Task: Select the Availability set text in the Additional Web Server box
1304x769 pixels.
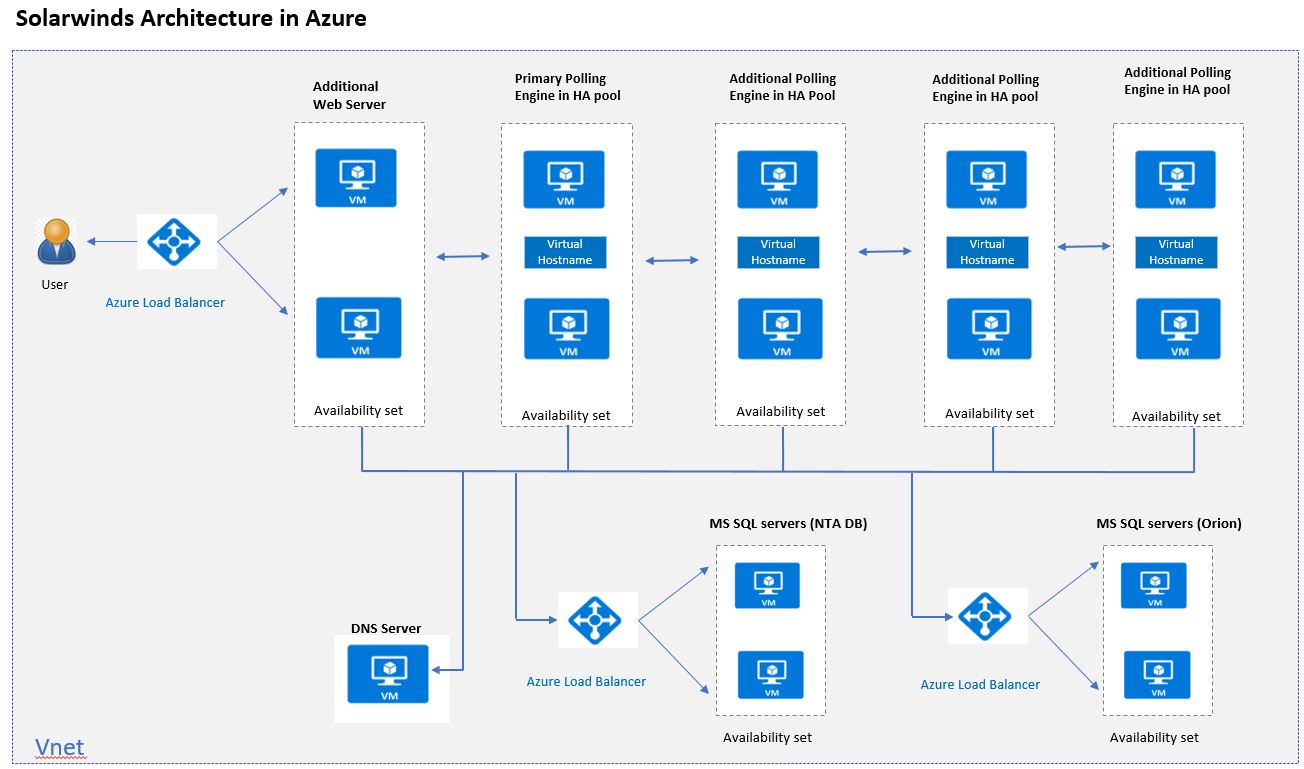Action: click(x=358, y=411)
